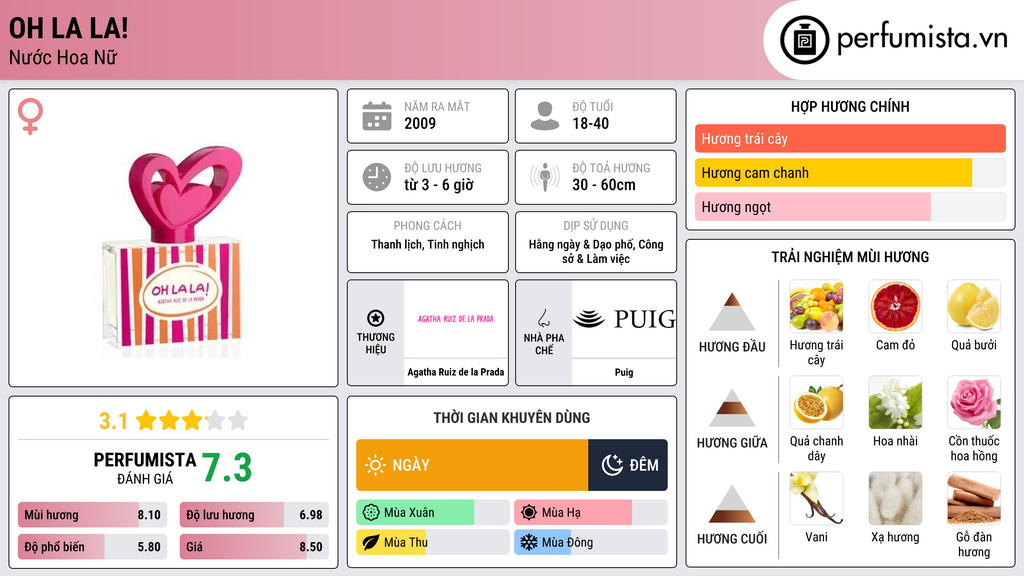Click the person icon beside Độ tuổi
This screenshot has width=1024, height=576.
tap(545, 116)
